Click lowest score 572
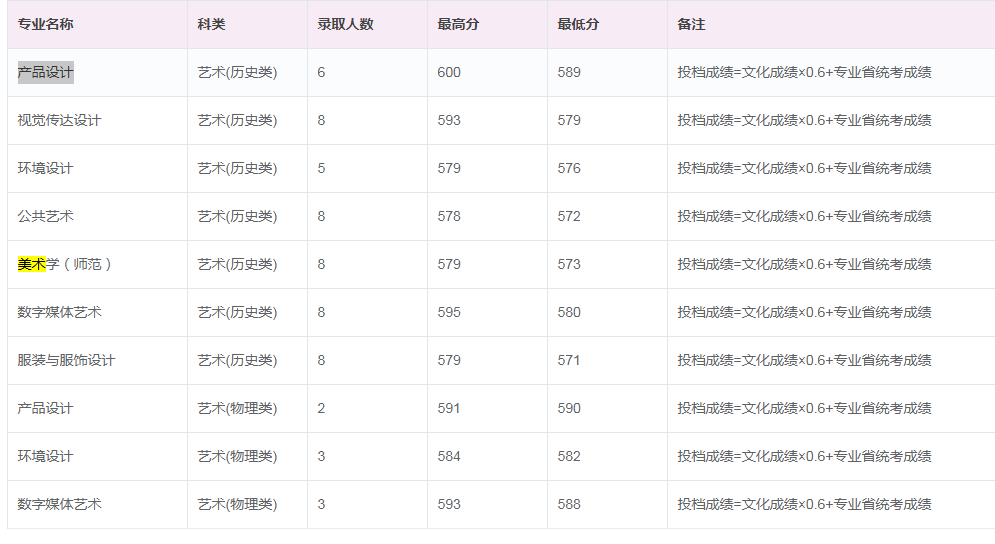995x544 pixels. pos(569,216)
